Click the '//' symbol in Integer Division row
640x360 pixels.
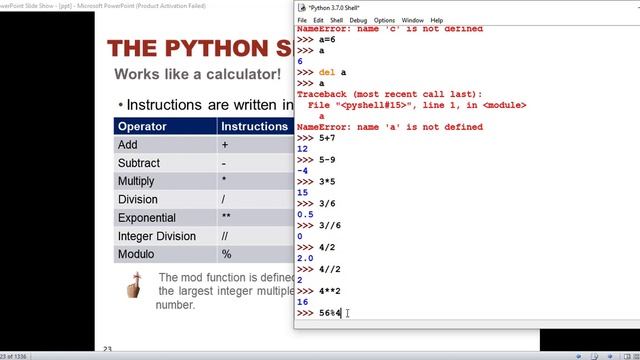click(225, 236)
